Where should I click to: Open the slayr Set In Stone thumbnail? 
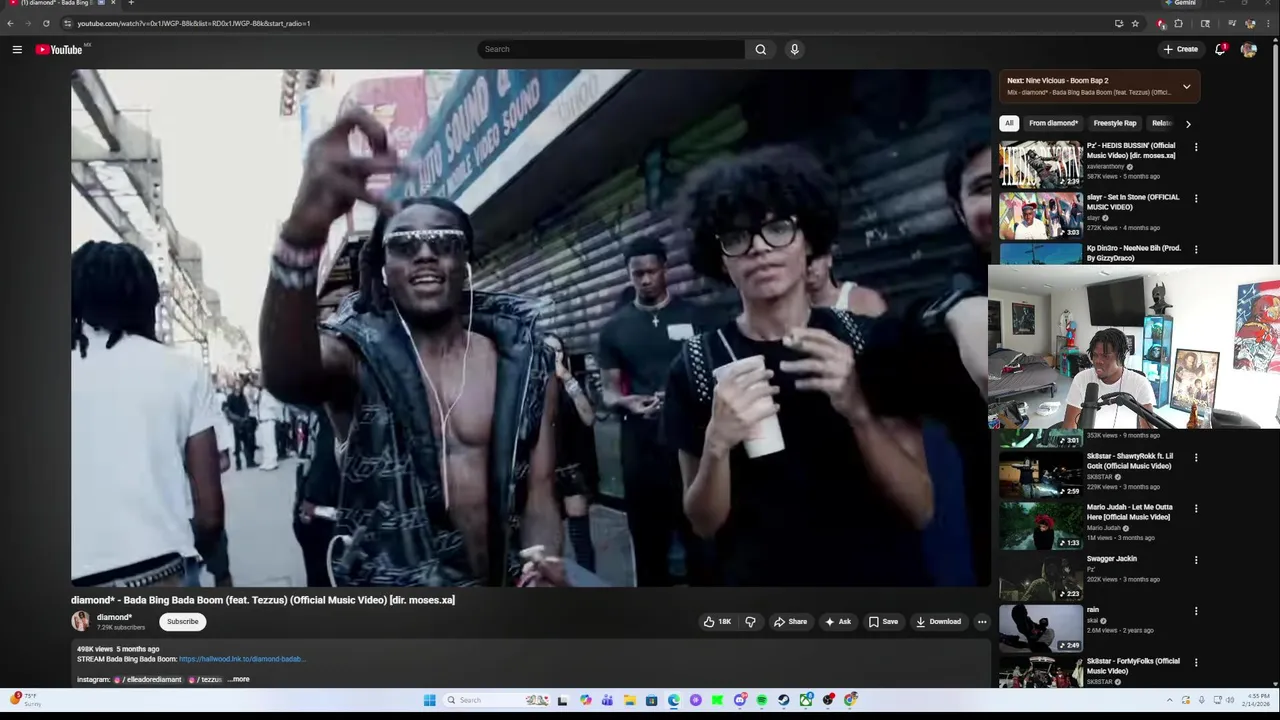pos(1040,215)
